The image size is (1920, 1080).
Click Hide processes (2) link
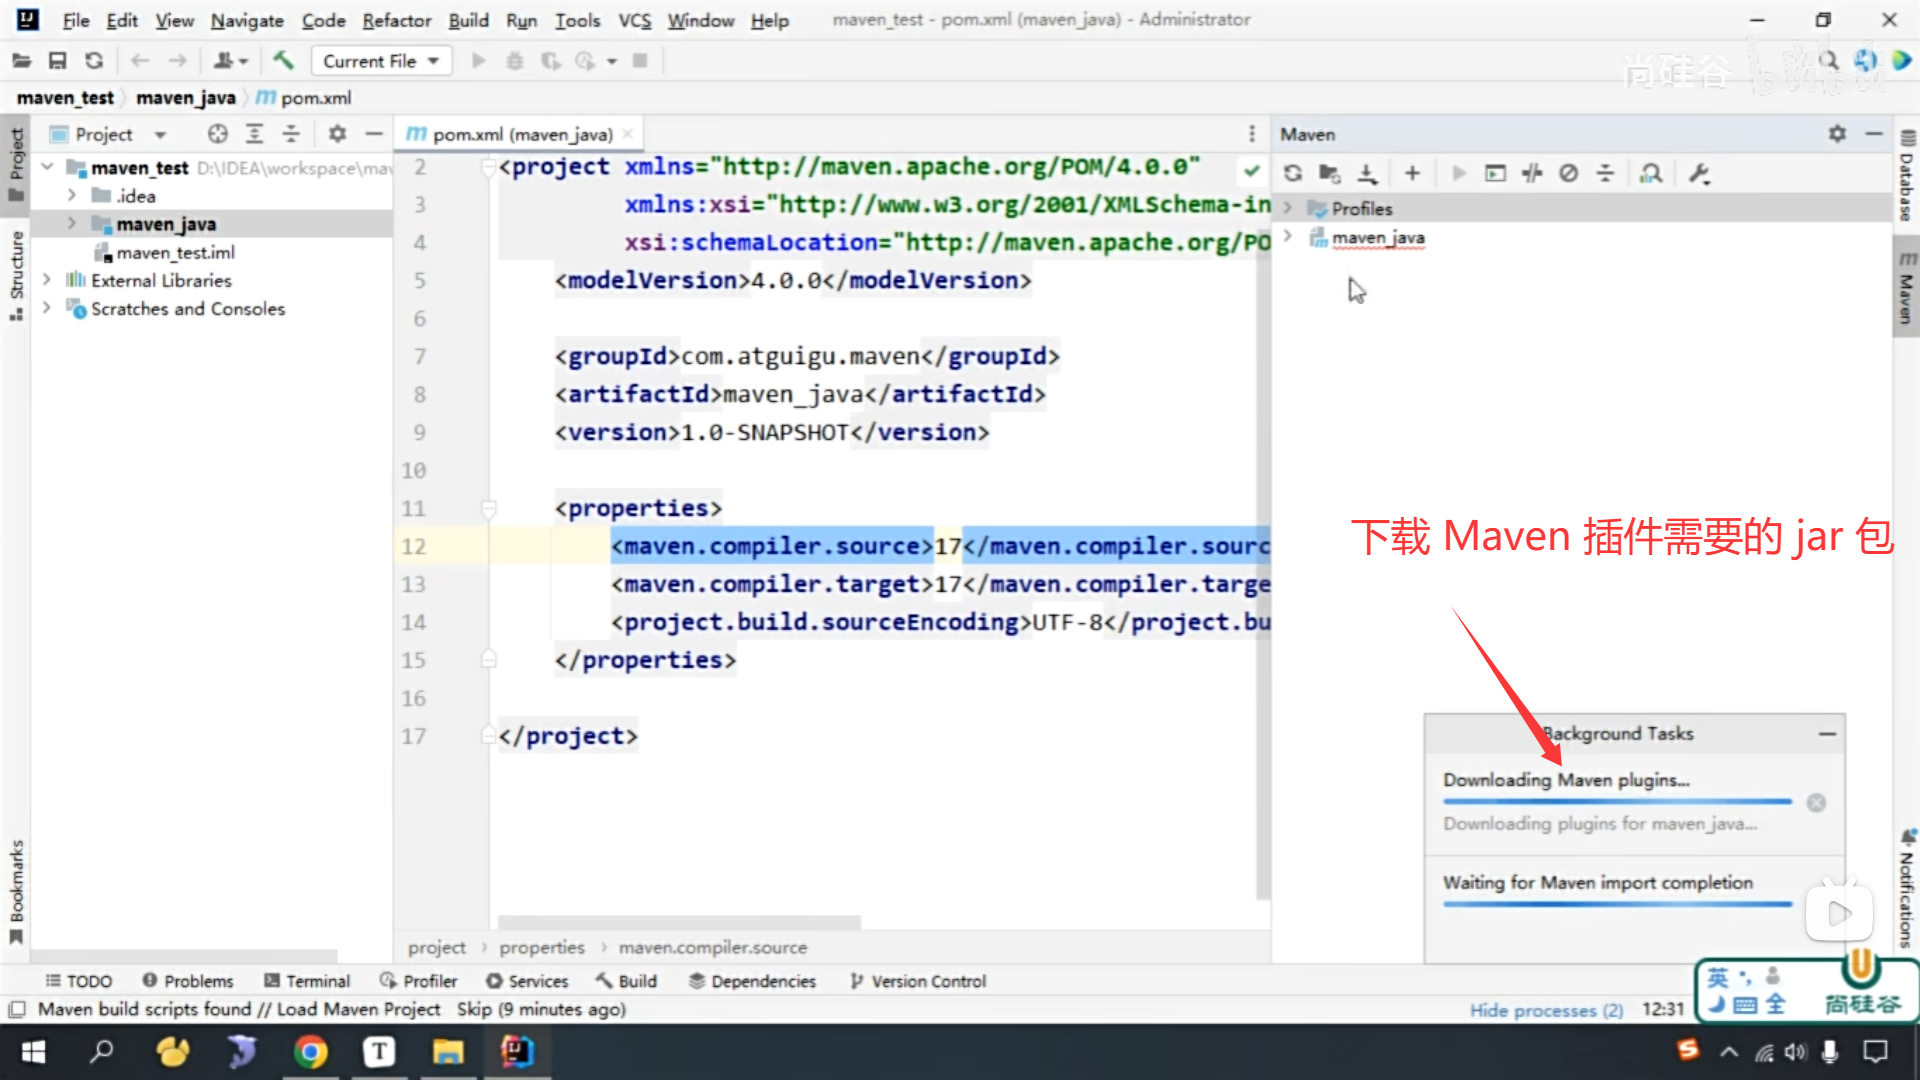coord(1546,1010)
